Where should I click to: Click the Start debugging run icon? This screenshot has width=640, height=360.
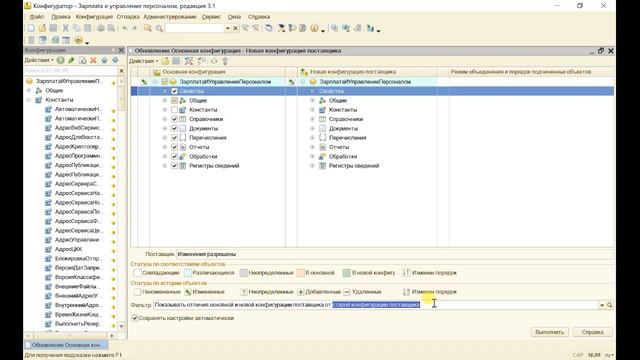coord(79,40)
